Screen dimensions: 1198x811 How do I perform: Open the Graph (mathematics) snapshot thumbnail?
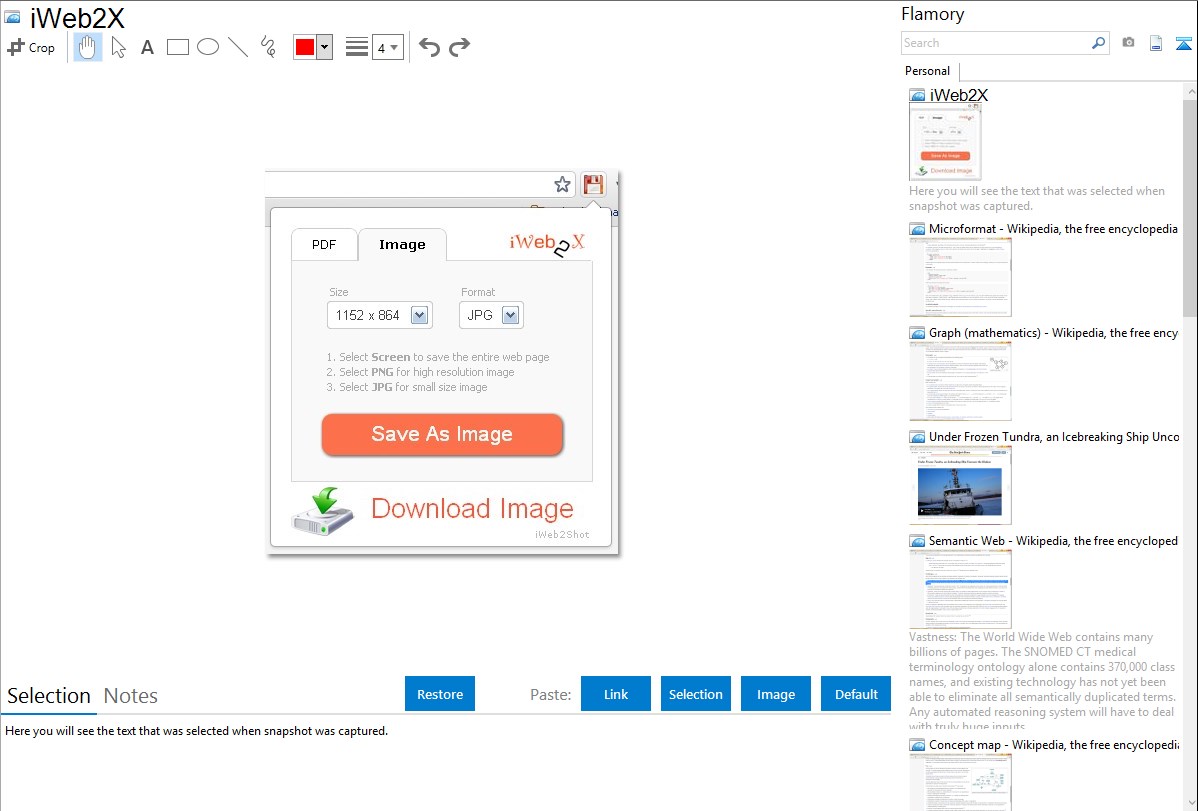click(960, 381)
